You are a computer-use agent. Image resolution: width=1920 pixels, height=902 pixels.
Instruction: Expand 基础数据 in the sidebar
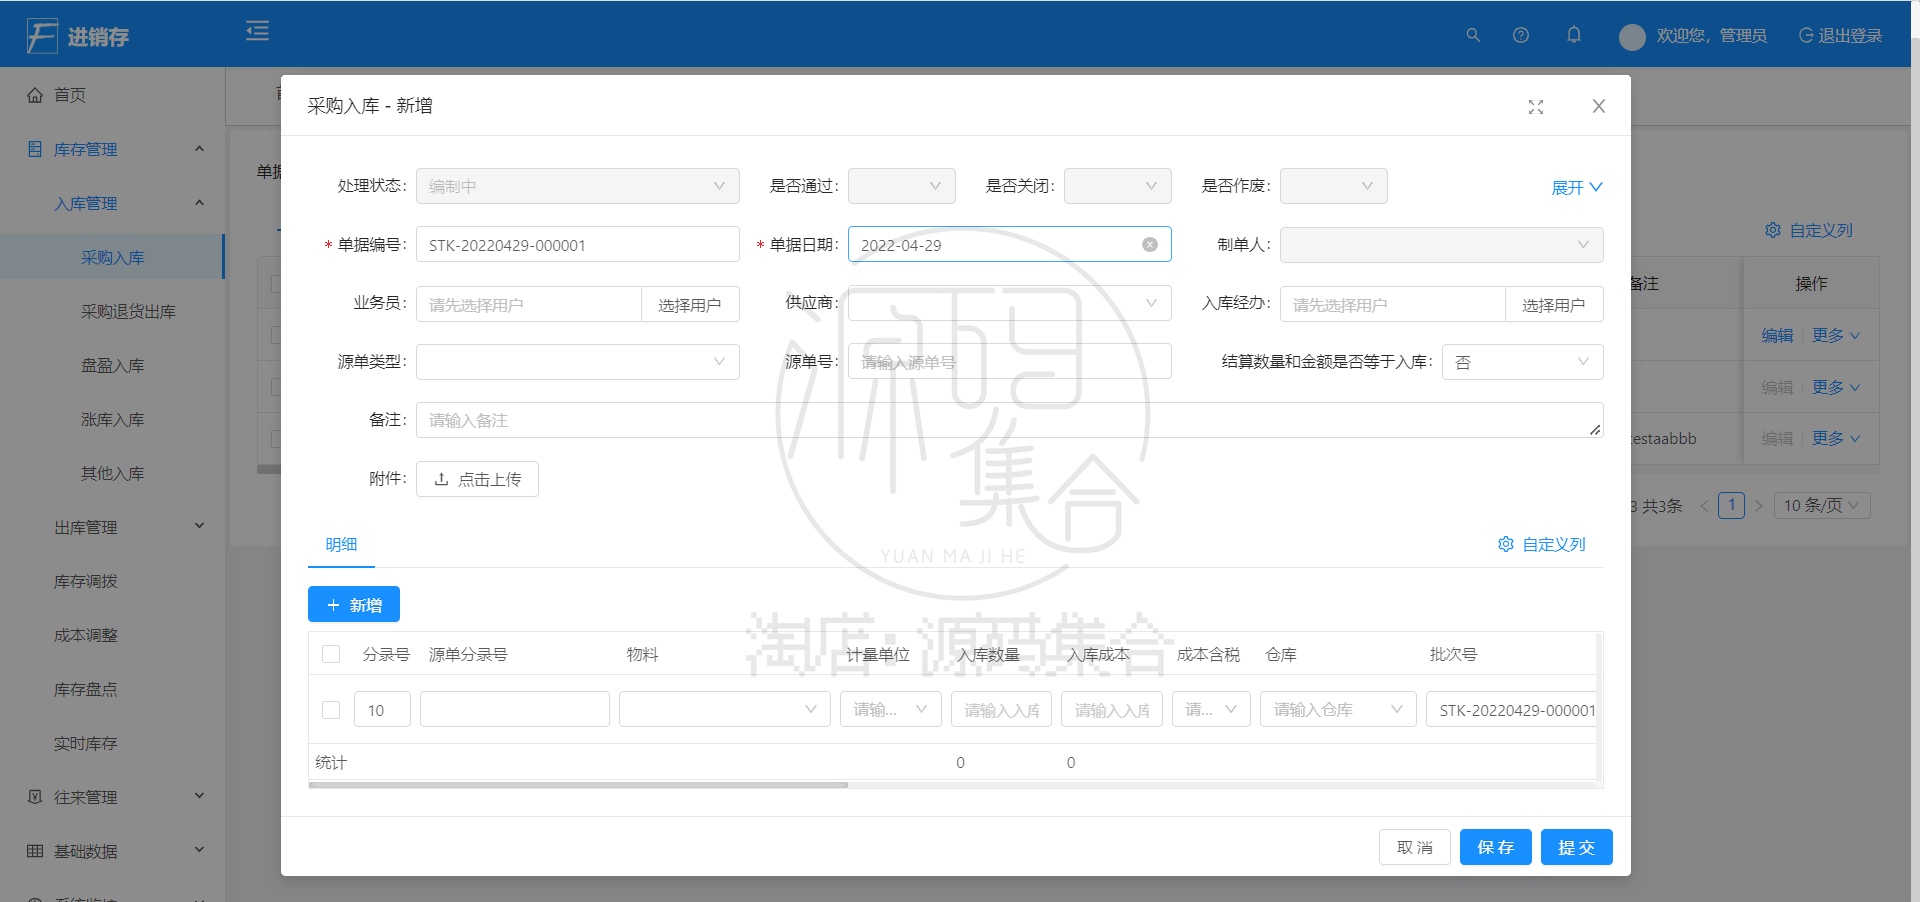tap(112, 851)
